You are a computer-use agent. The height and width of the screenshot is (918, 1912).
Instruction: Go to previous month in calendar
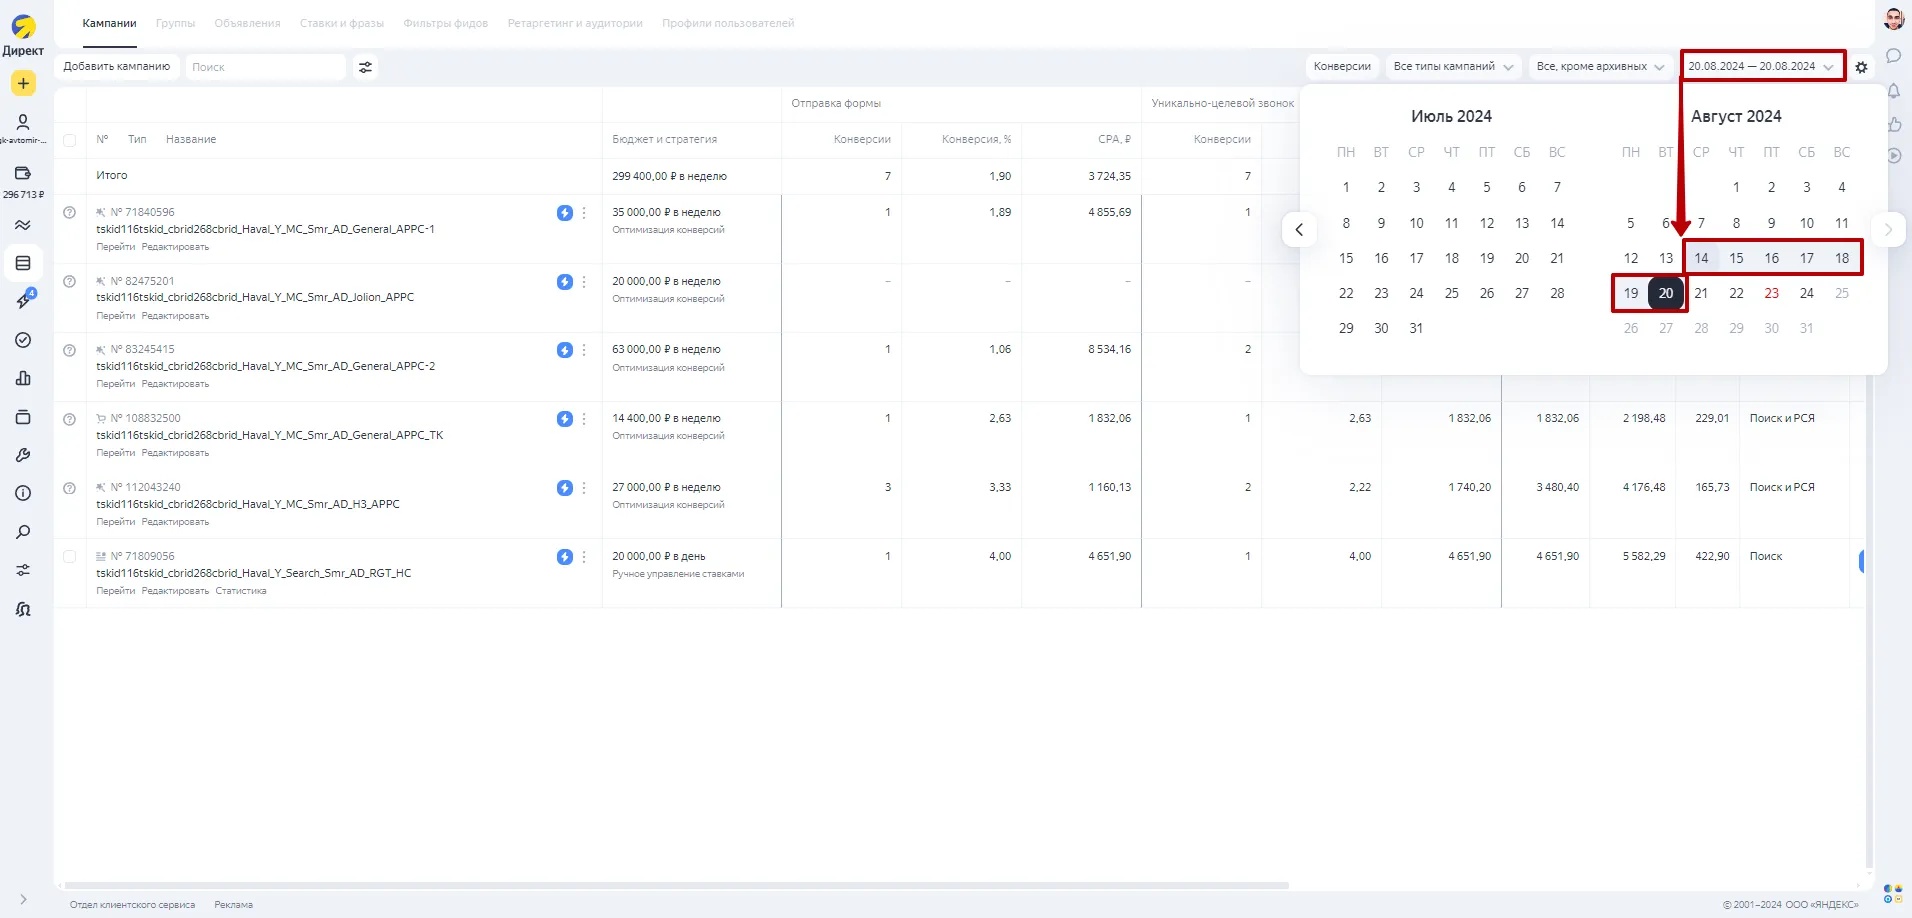1299,230
